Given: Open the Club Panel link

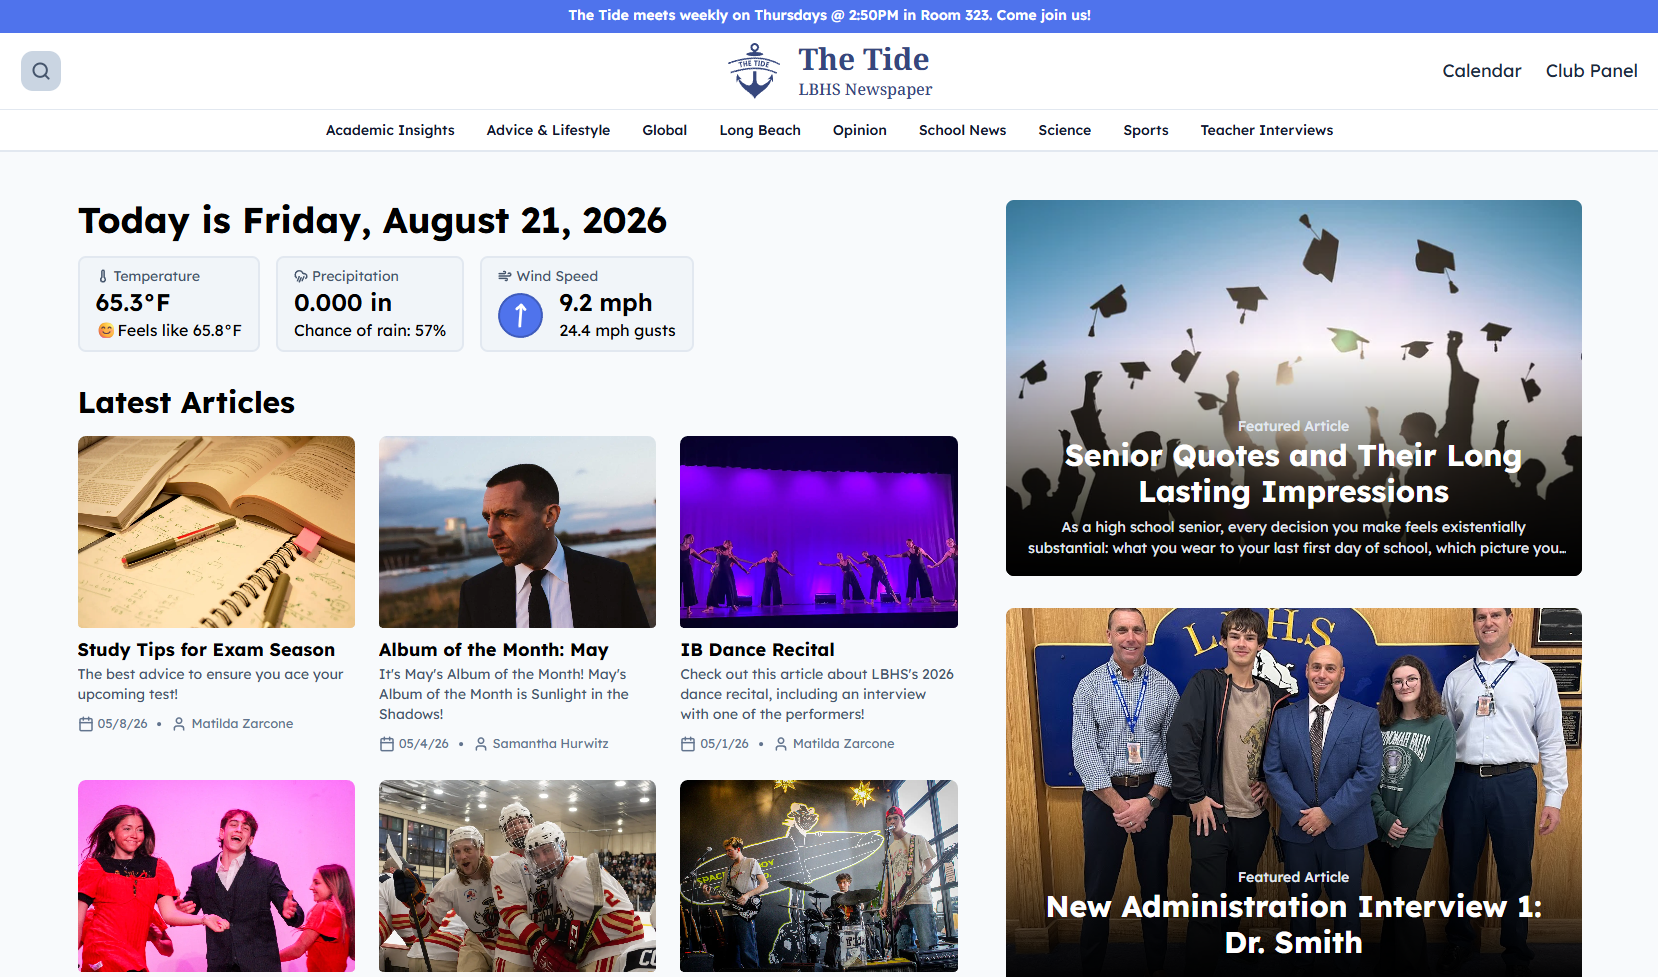Looking at the screenshot, I should 1592,71.
